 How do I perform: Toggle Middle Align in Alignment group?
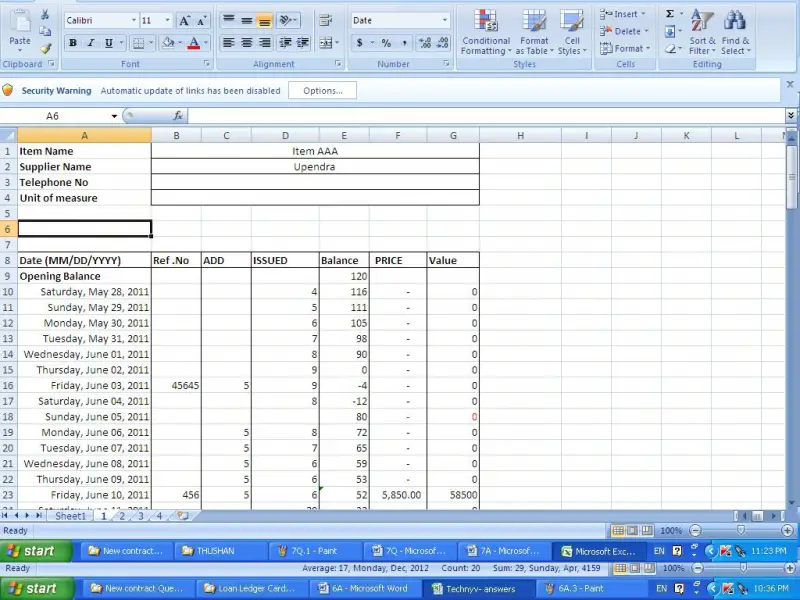pos(246,20)
